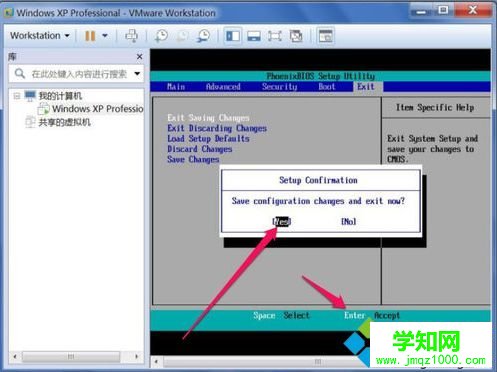Open the Security BIOS tab
The width and height of the screenshot is (497, 372).
(x=279, y=87)
